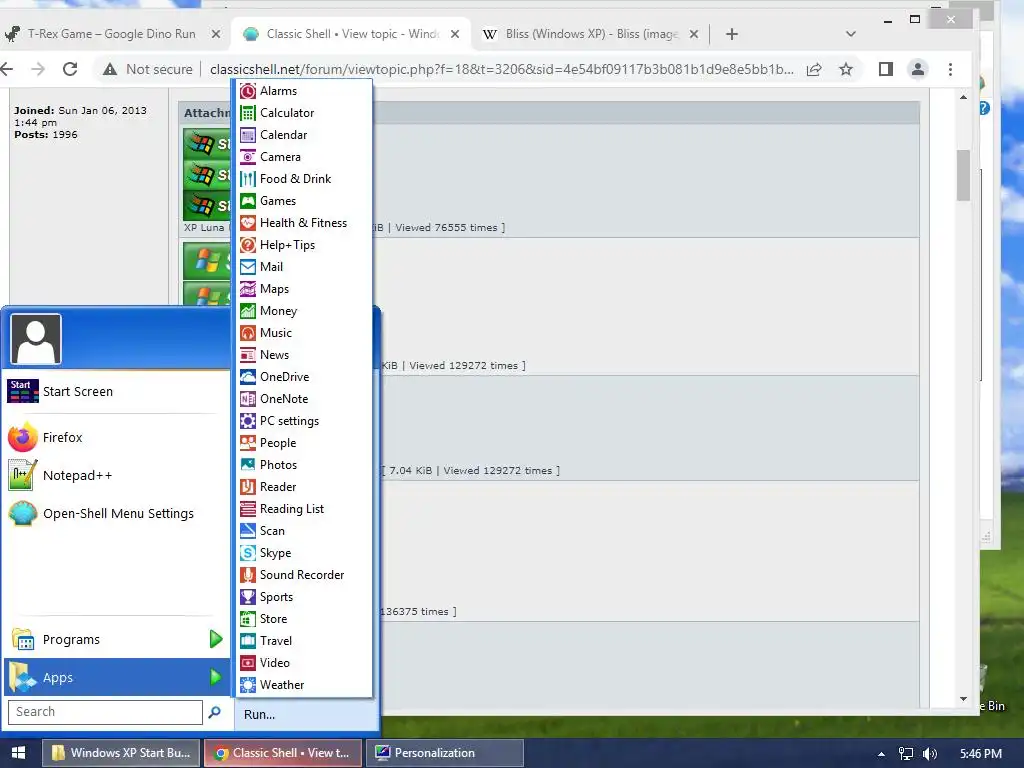Image resolution: width=1024 pixels, height=768 pixels.
Task: Launch the Health & Fitness app icon
Action: 248,223
